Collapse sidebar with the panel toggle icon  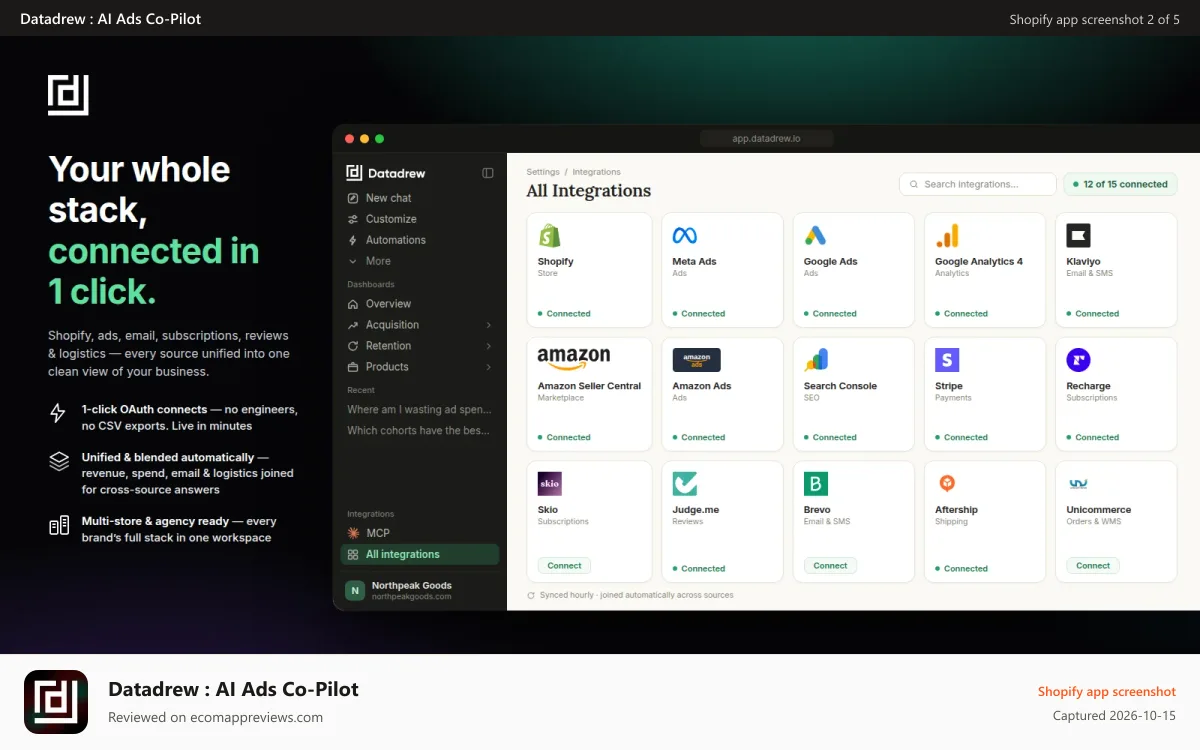488,173
